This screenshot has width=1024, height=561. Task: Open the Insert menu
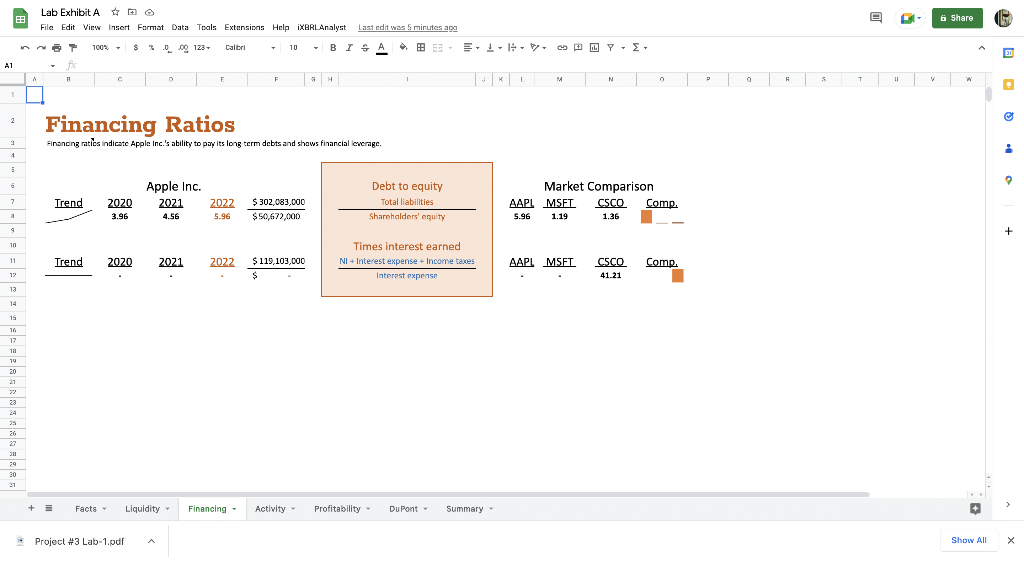(x=119, y=27)
